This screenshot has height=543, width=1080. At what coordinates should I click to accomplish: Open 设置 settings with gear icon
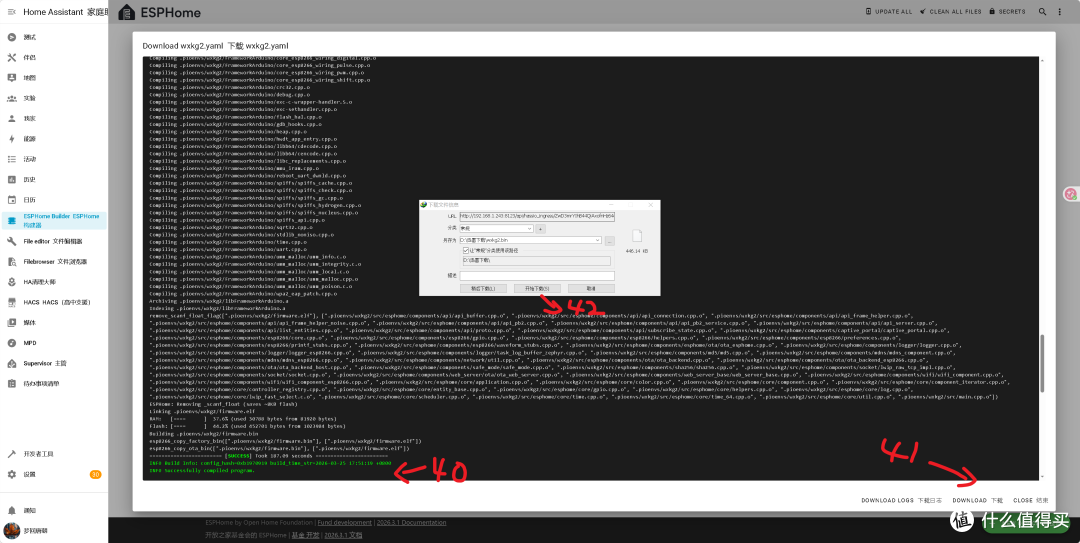(x=54, y=474)
